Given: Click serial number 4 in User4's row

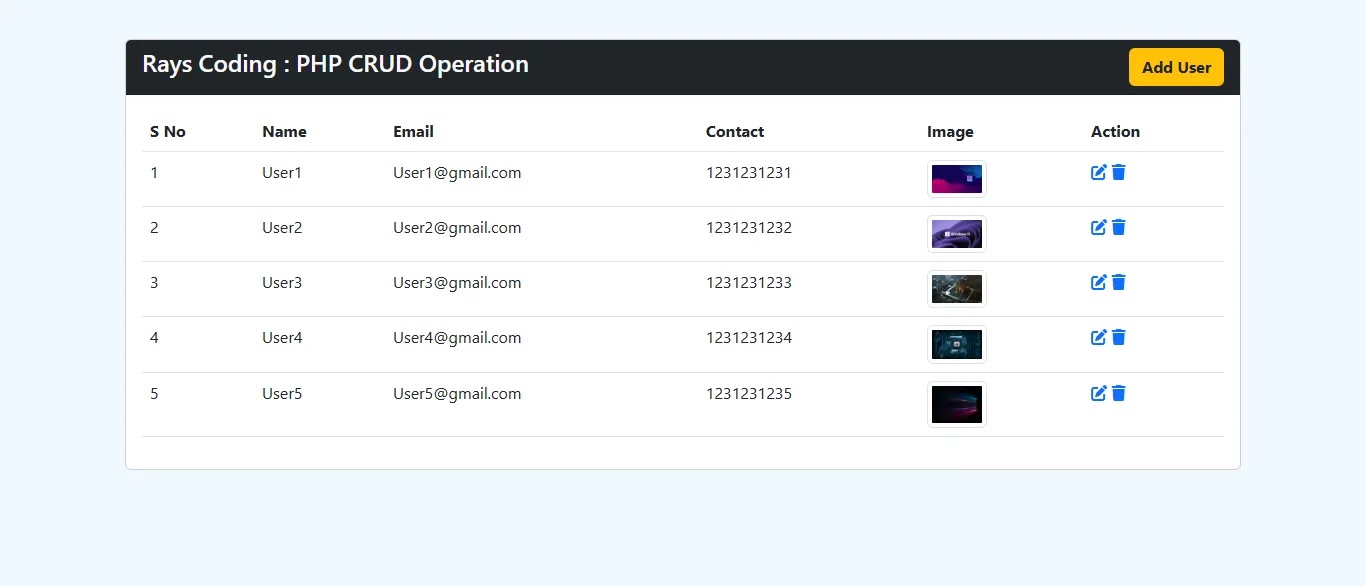Looking at the screenshot, I should [x=154, y=337].
